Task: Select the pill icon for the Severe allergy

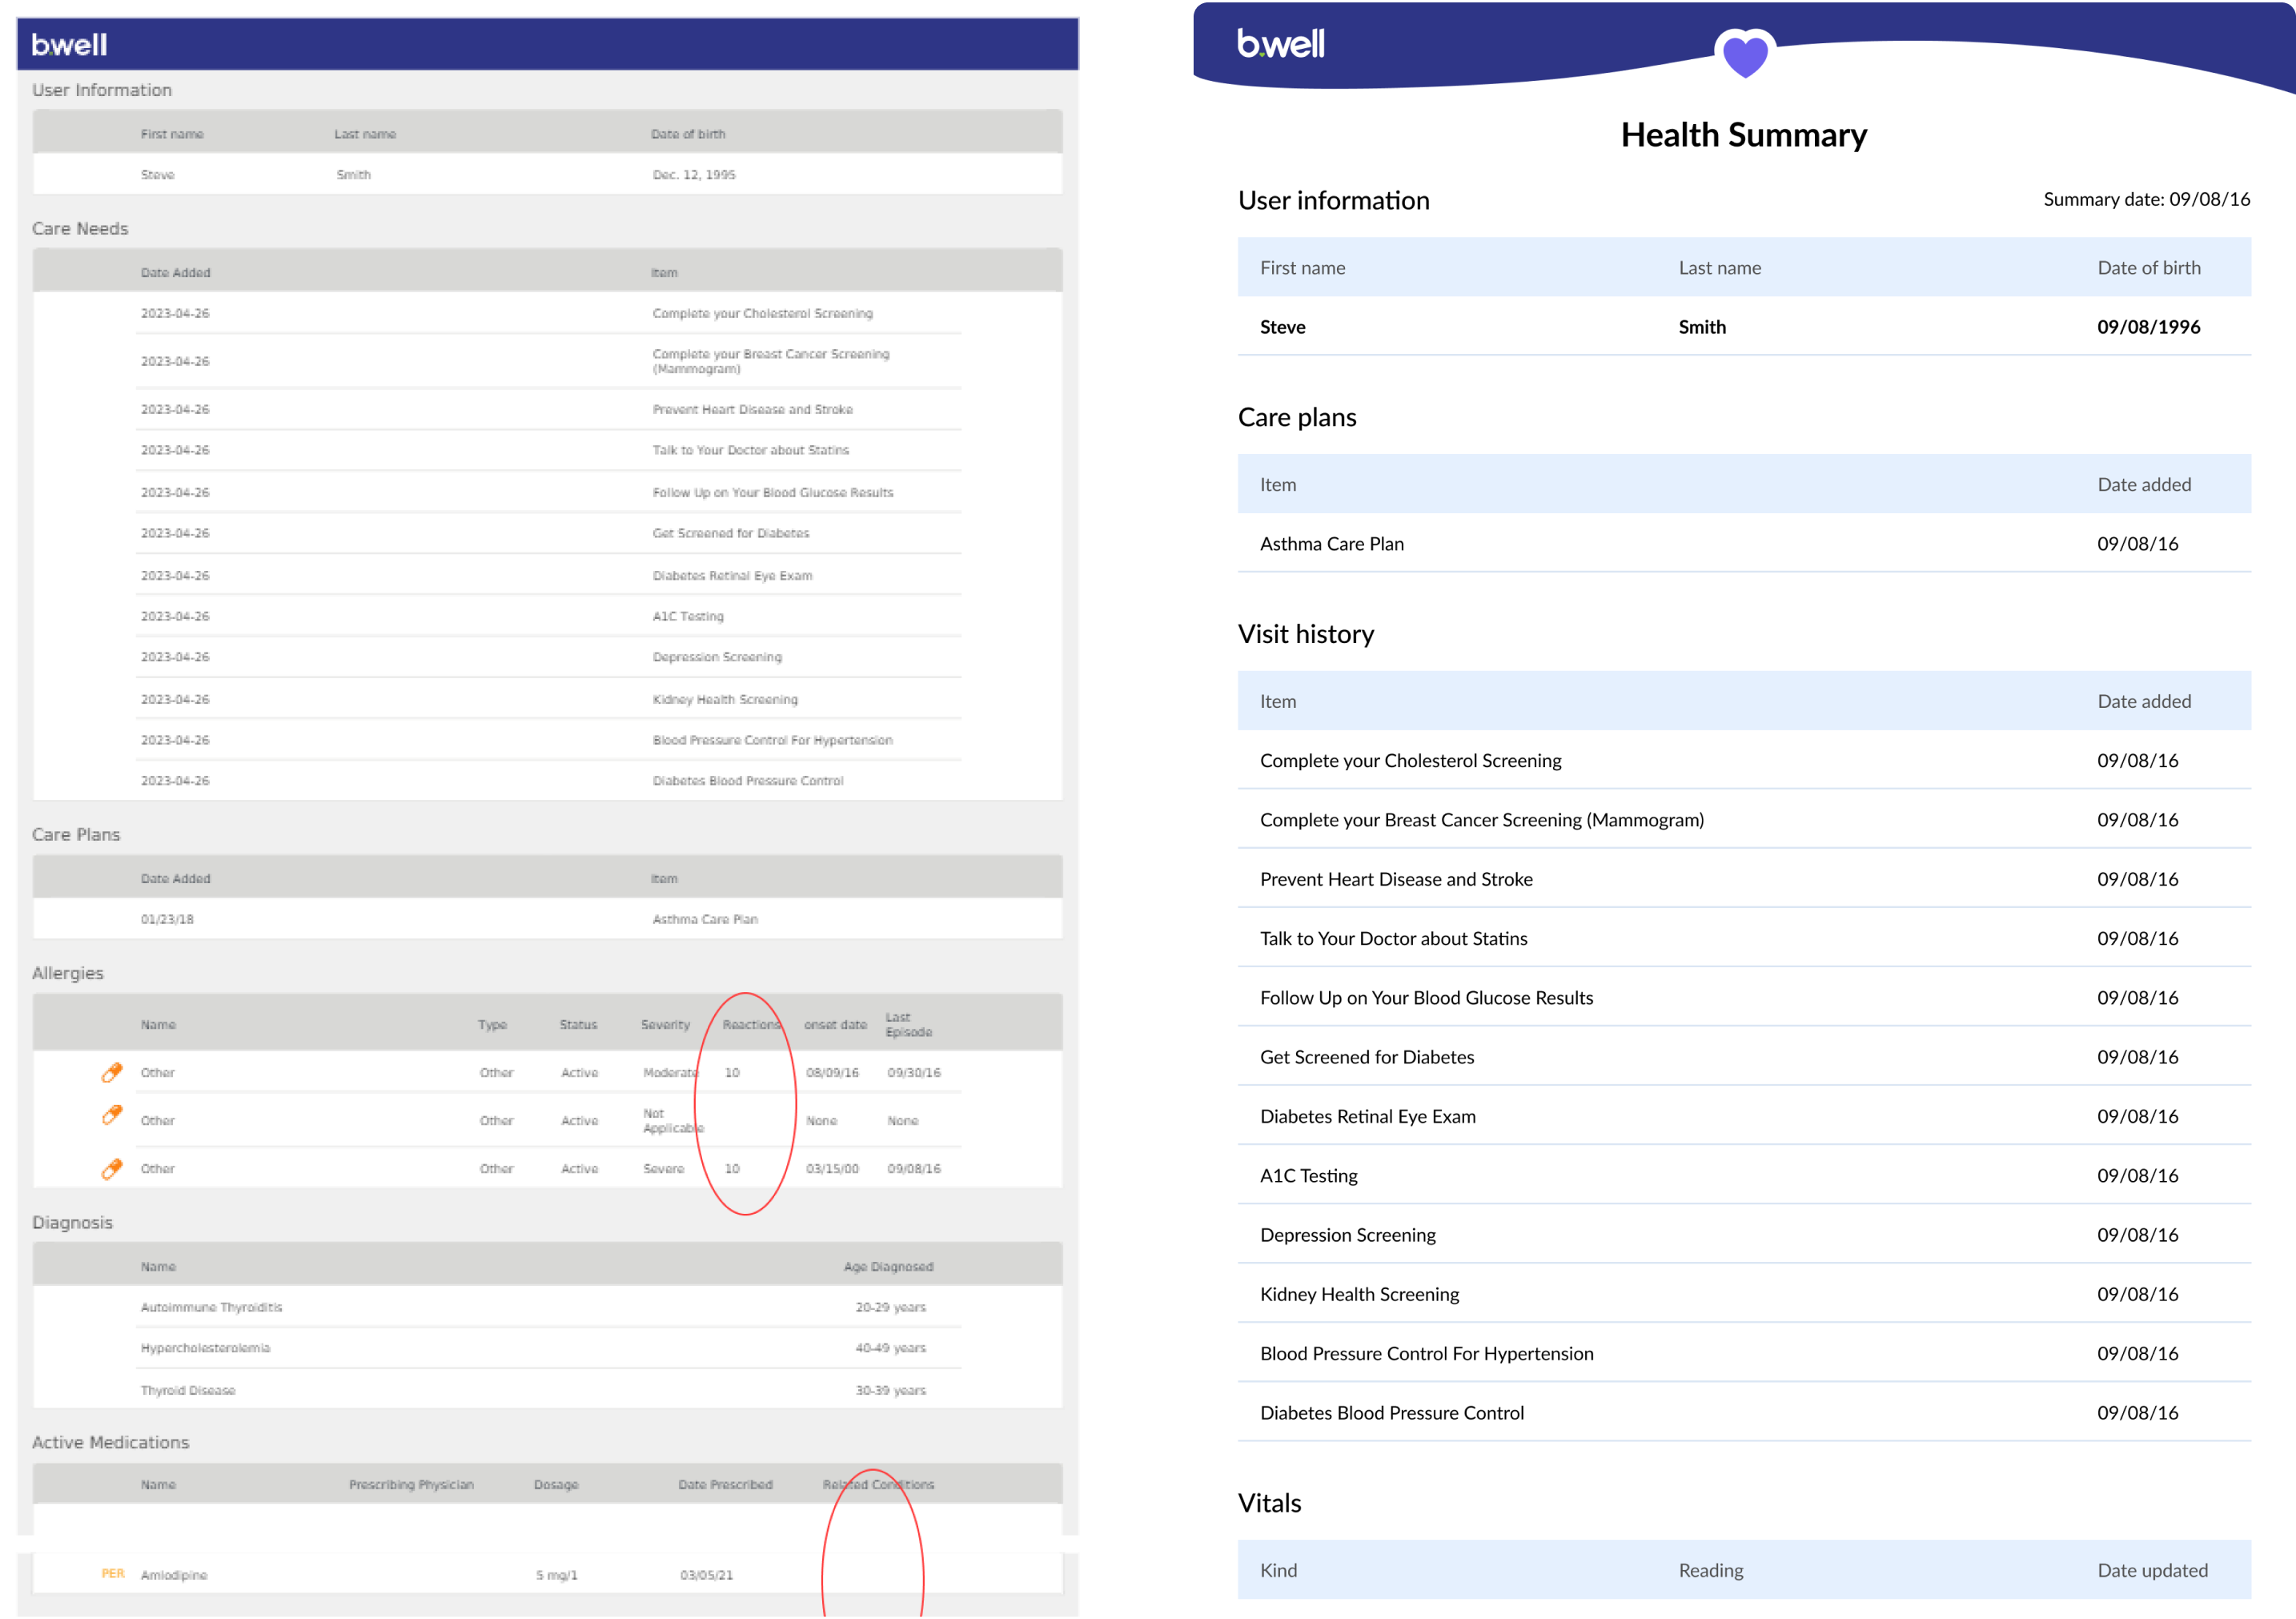Action: coord(111,1168)
